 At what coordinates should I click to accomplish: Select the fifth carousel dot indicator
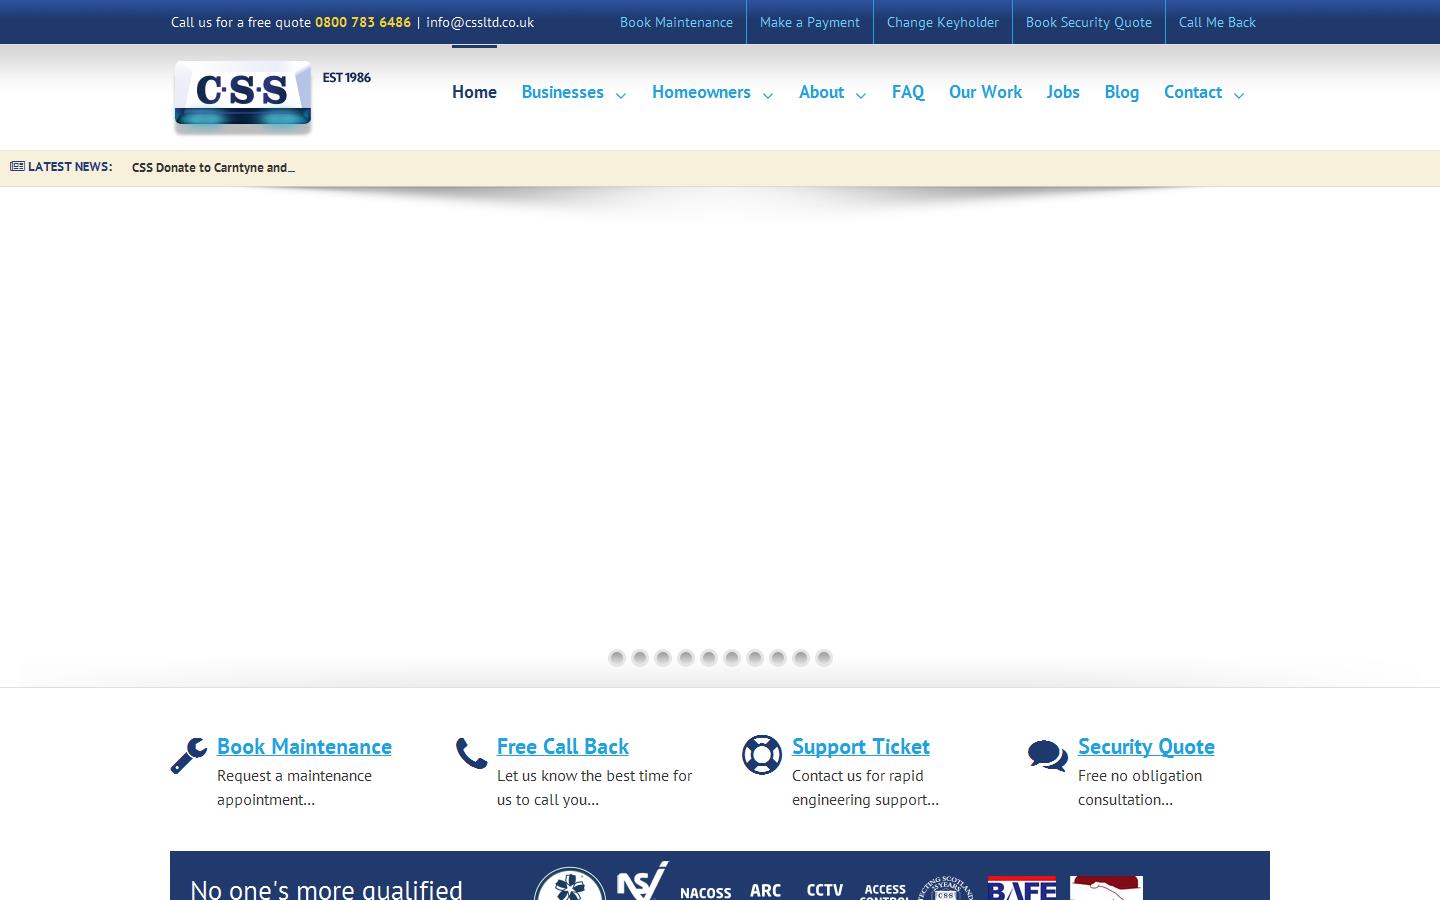[x=709, y=658]
